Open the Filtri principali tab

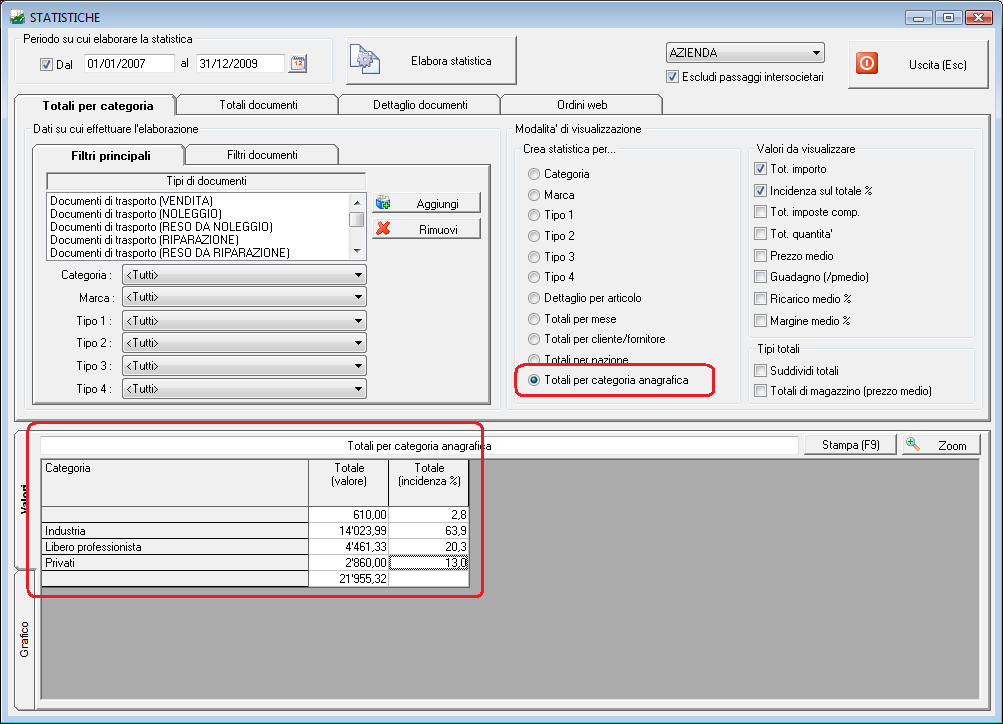point(111,155)
